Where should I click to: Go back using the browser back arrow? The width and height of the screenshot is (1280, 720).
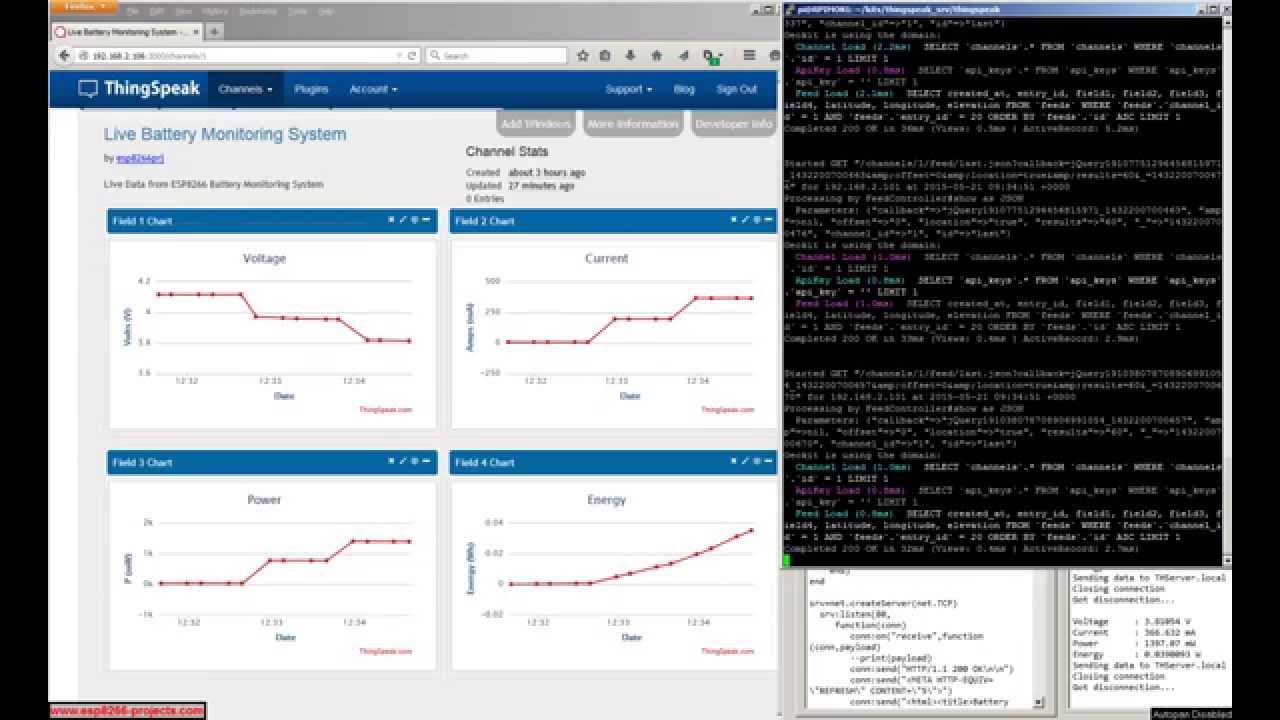(66, 56)
